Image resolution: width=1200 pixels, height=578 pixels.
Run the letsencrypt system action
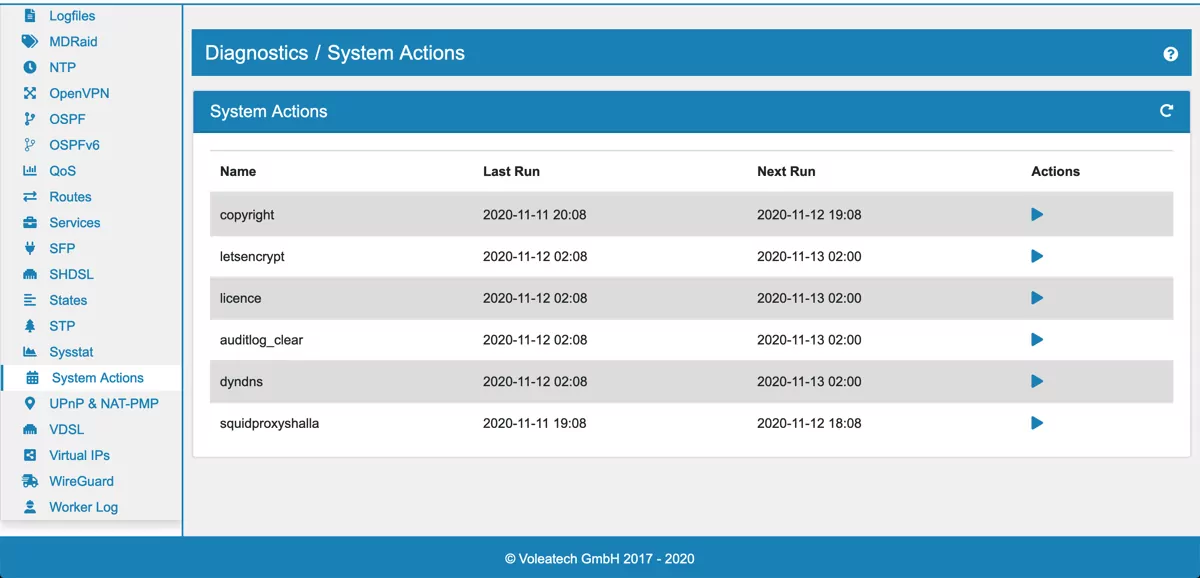click(x=1037, y=256)
